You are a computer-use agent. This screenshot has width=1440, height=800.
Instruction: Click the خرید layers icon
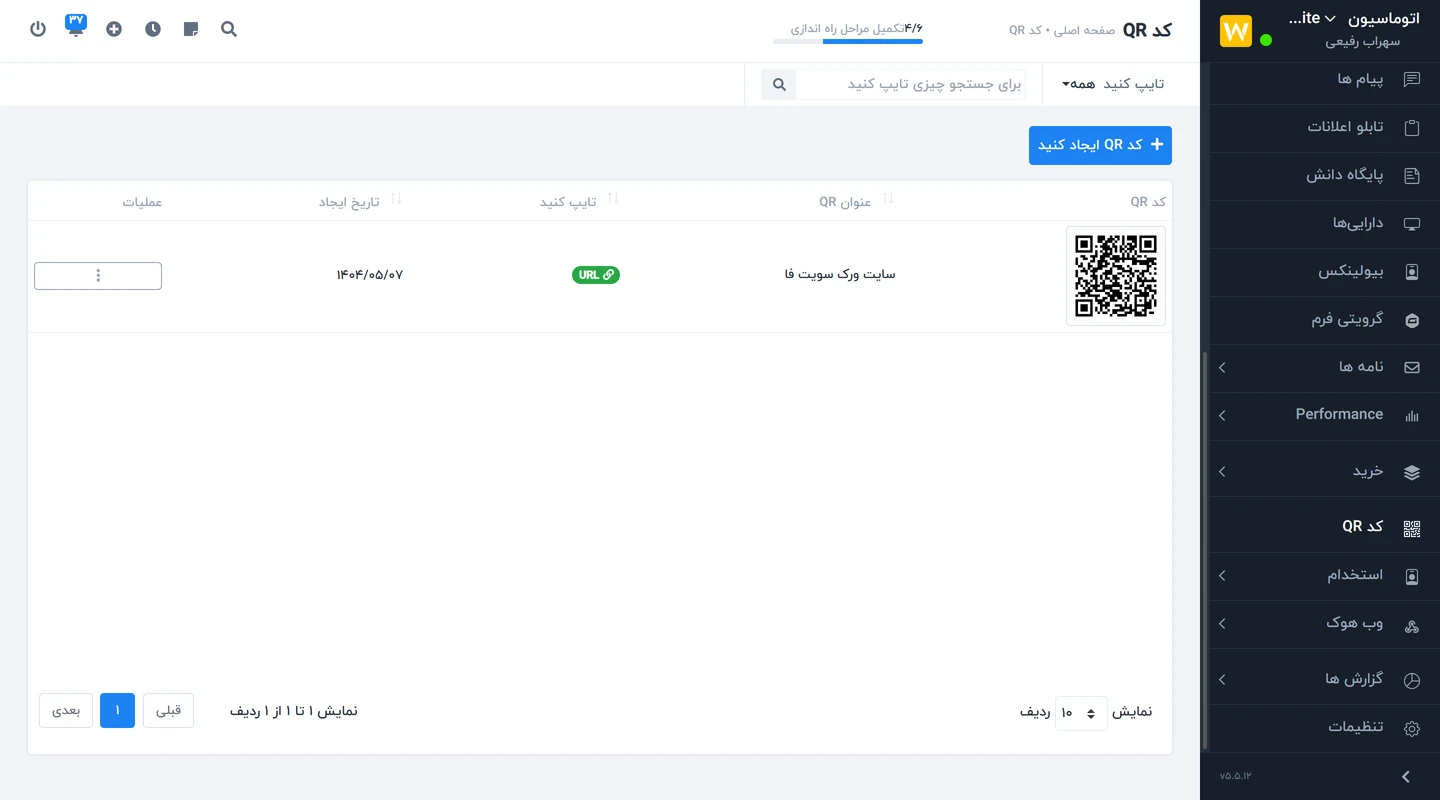pyautogui.click(x=1412, y=472)
